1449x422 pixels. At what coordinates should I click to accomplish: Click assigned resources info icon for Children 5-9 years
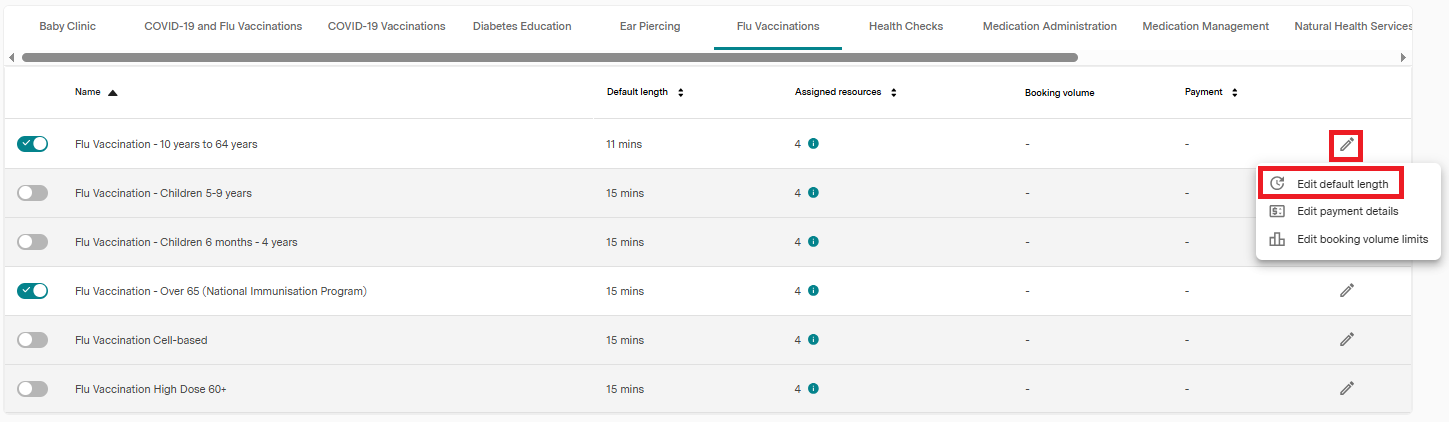pyautogui.click(x=813, y=193)
